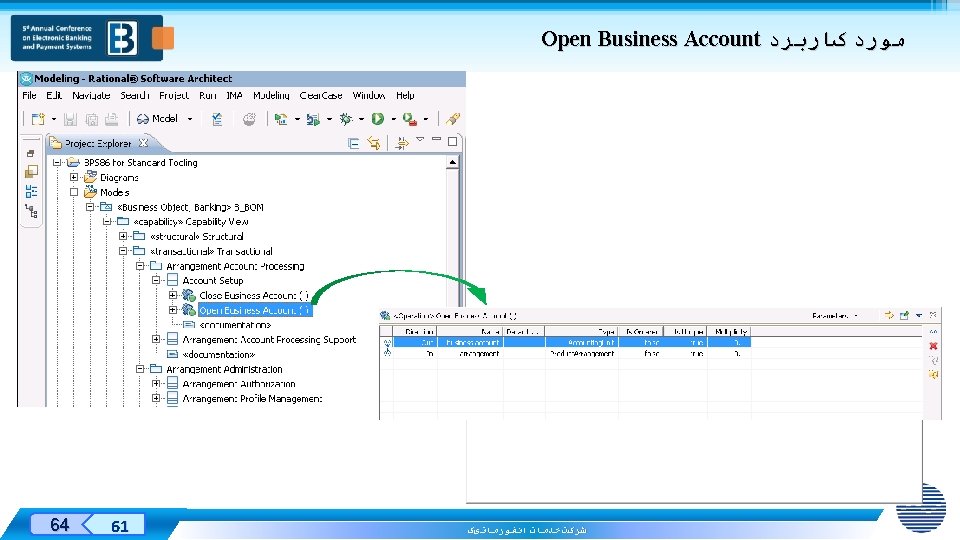Open the Help menu
The height and width of the screenshot is (540, 960).
click(405, 96)
